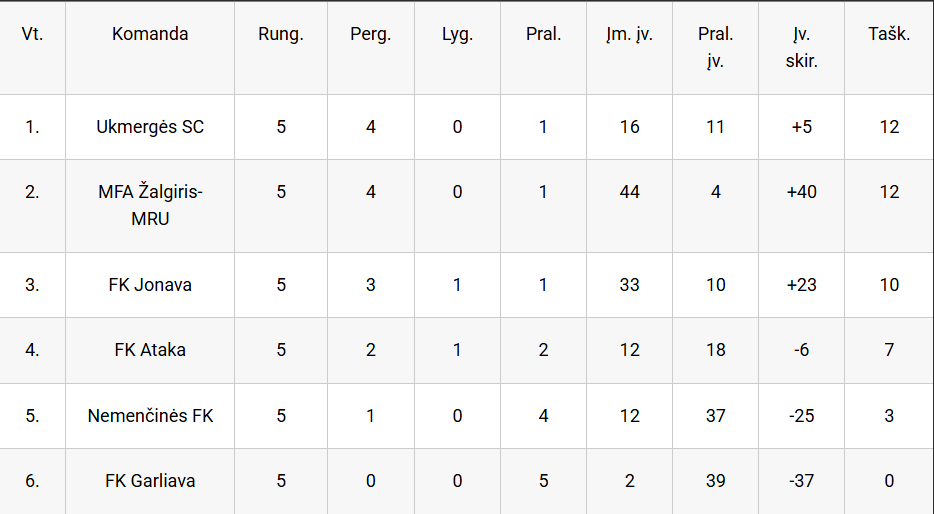The image size is (934, 514).
Task: Click the -25 goal difference cell
Action: tap(802, 415)
